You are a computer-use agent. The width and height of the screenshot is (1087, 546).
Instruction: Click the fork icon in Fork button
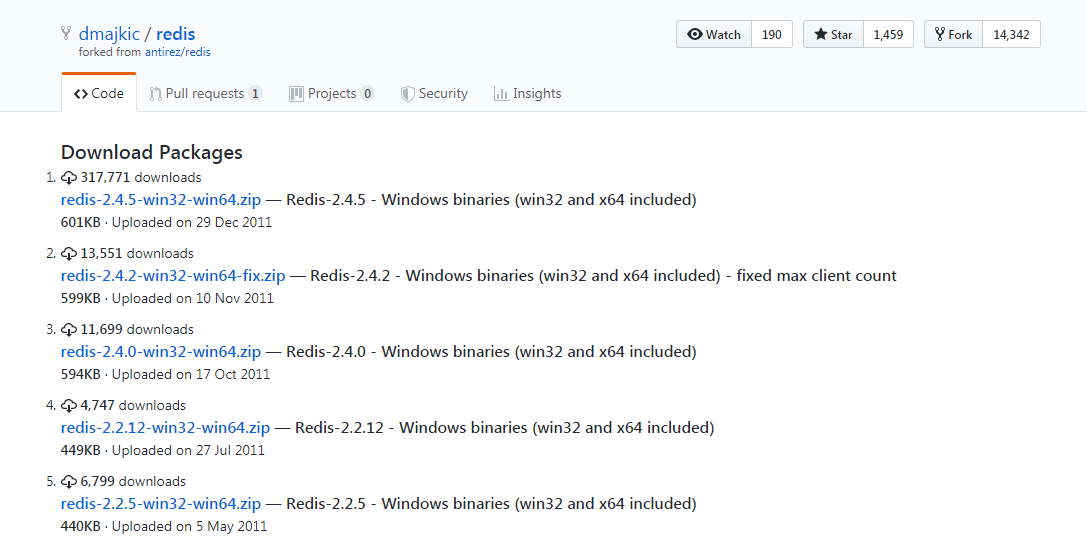tap(940, 34)
